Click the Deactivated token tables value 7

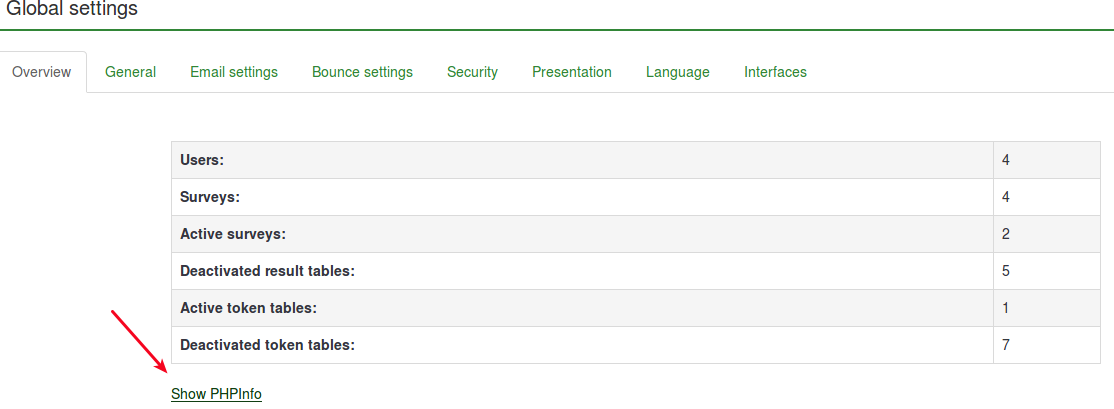(1006, 345)
